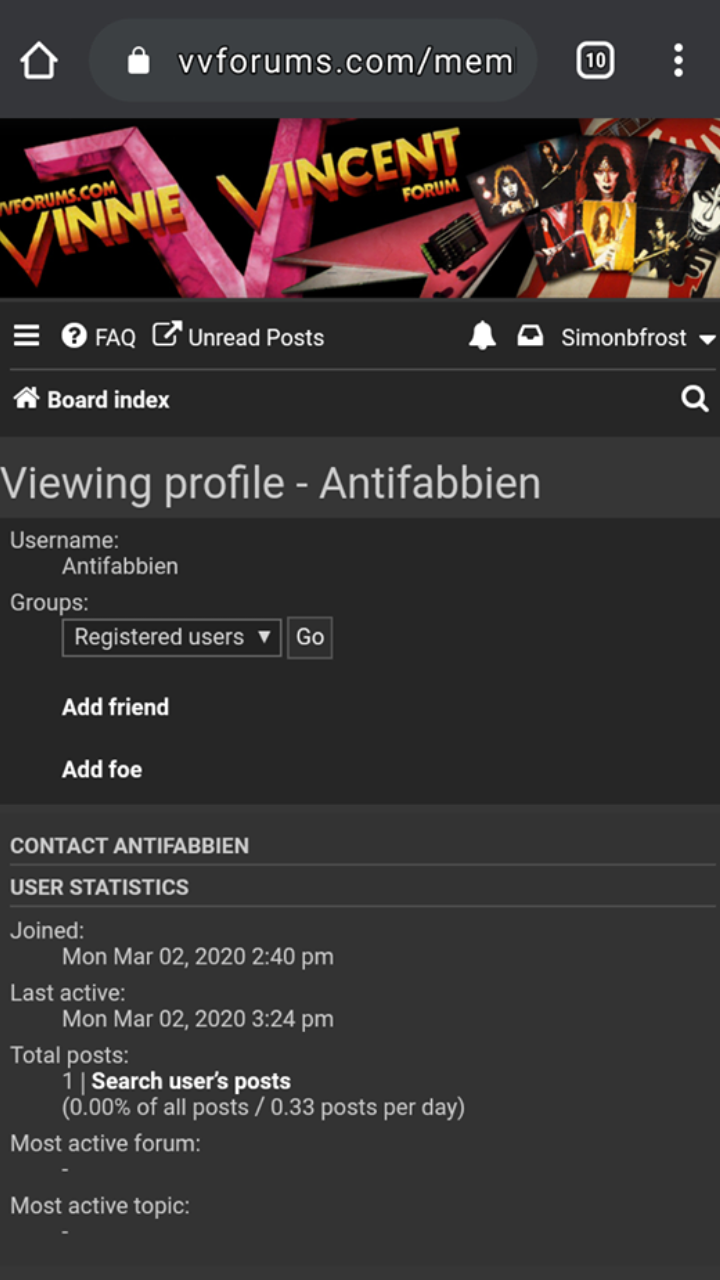
Task: Open Unread Posts
Action: click(x=239, y=337)
